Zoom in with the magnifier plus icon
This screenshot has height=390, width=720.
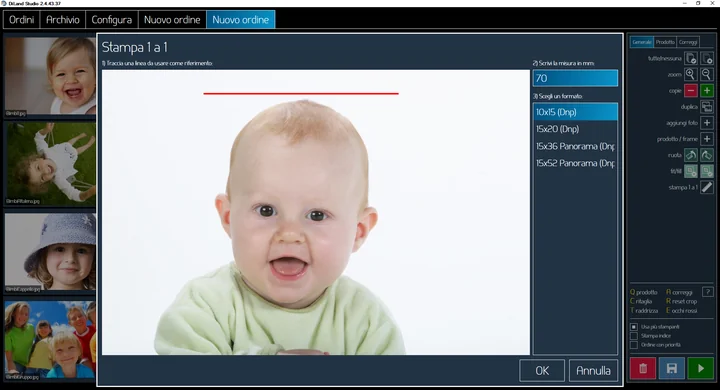(691, 74)
